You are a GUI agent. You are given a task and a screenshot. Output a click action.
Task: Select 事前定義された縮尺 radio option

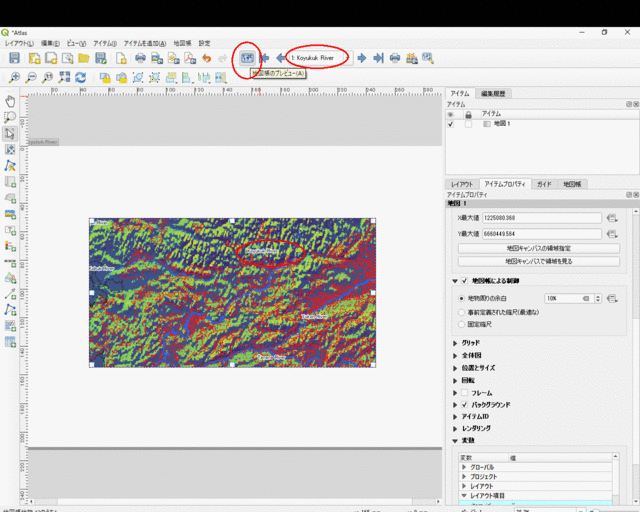point(462,312)
